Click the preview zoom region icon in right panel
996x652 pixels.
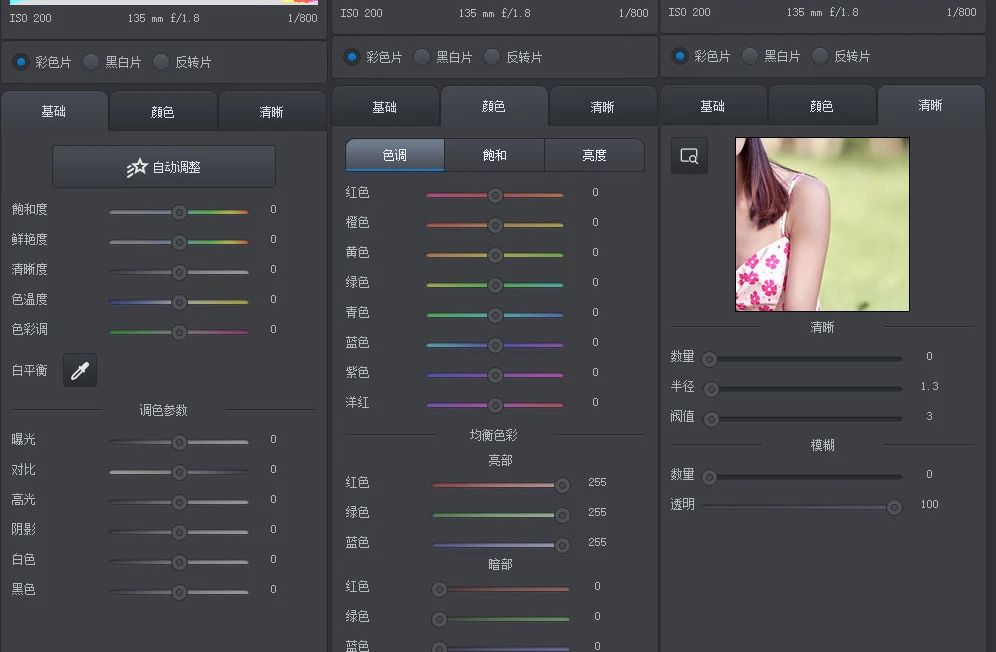click(x=689, y=156)
